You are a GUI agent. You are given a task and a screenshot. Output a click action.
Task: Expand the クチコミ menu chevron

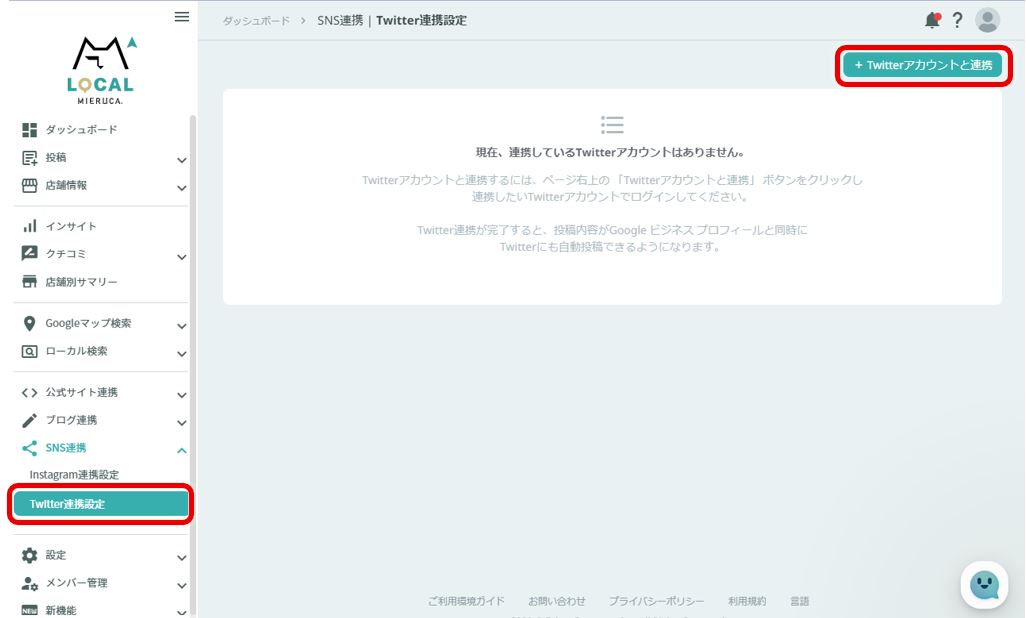[182, 257]
